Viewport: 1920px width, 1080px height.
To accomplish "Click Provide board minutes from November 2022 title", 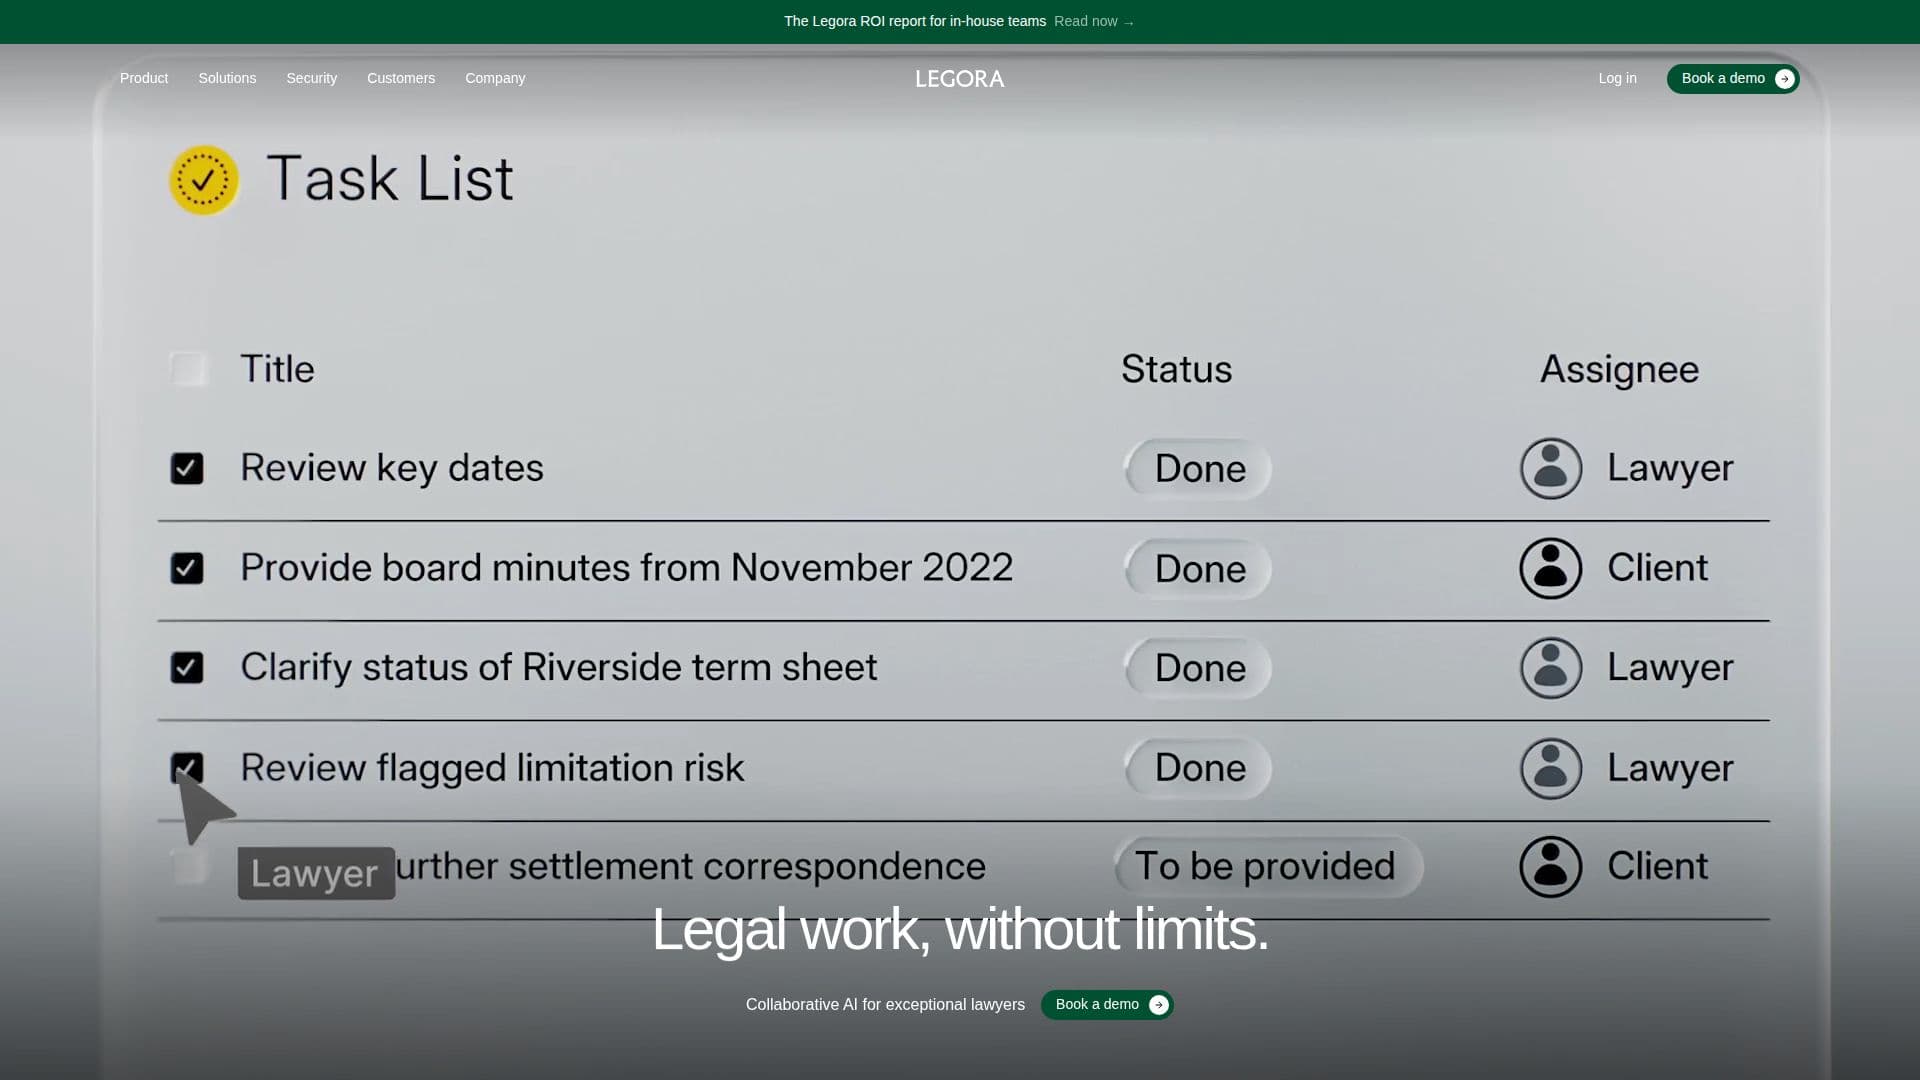I will 627,568.
